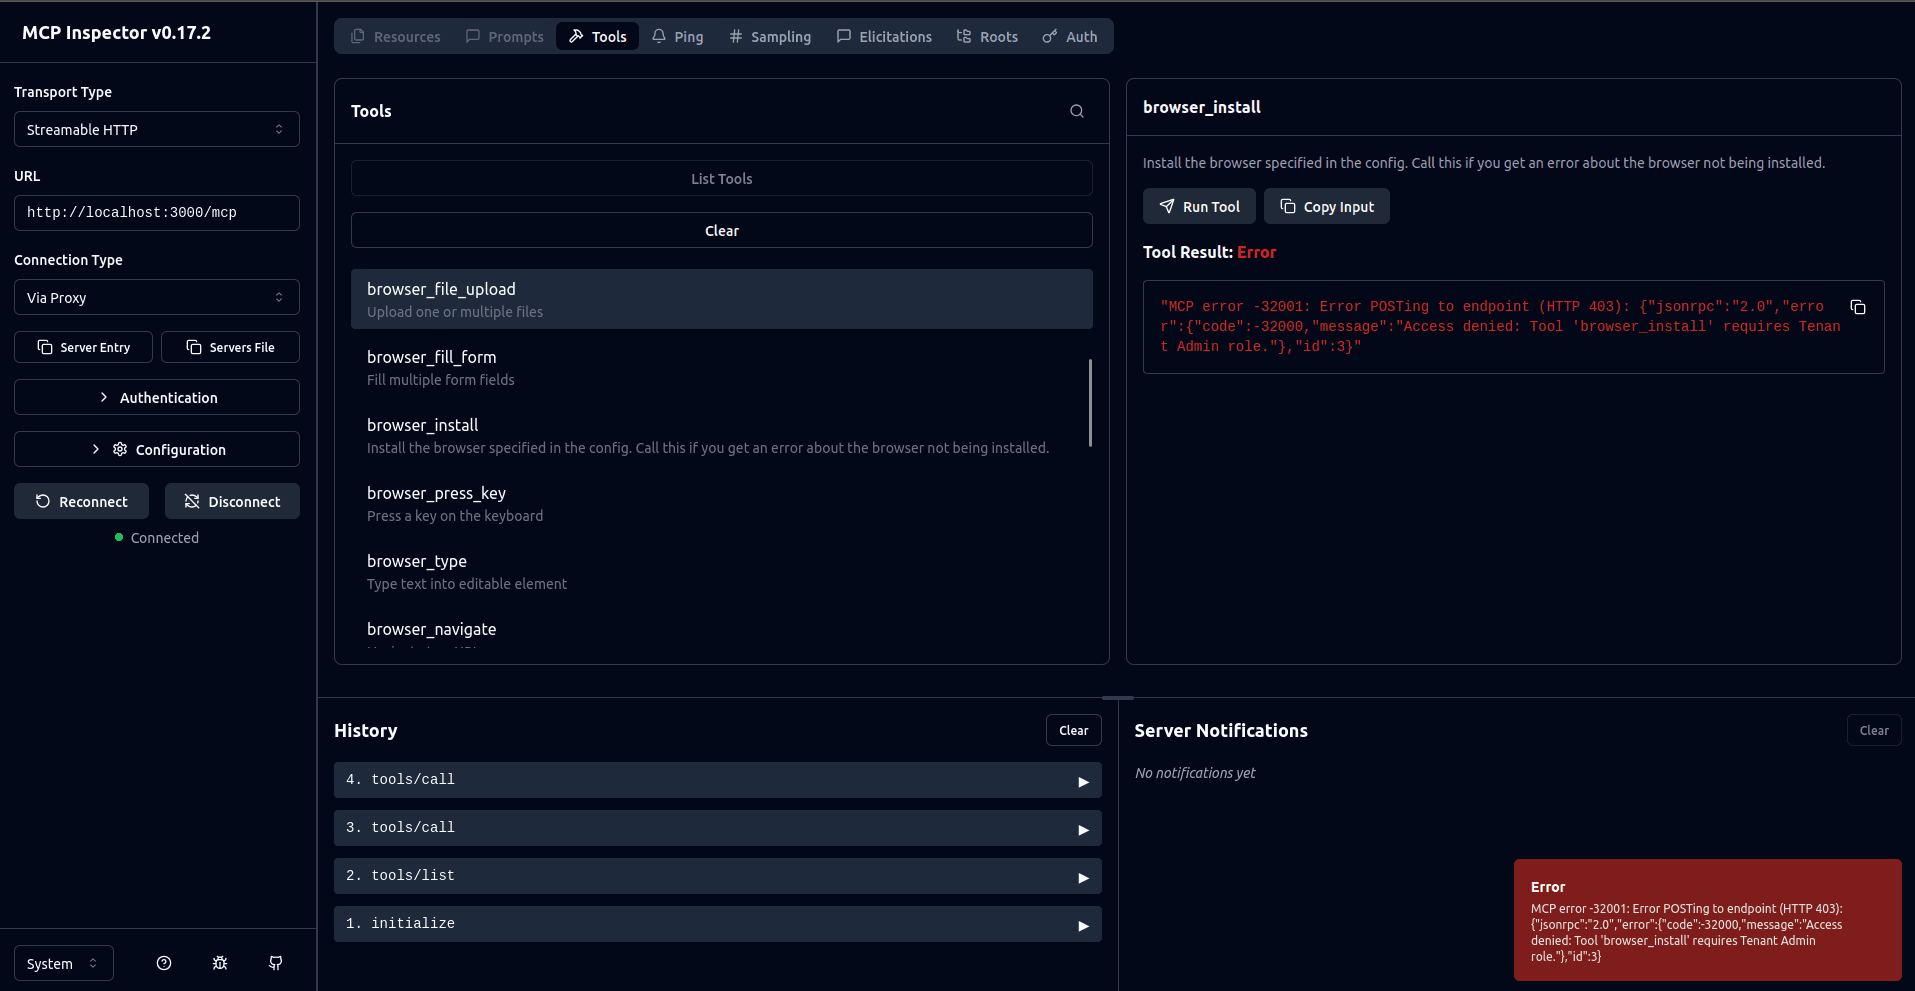Open the help question mark icon
Image resolution: width=1915 pixels, height=991 pixels.
(164, 963)
